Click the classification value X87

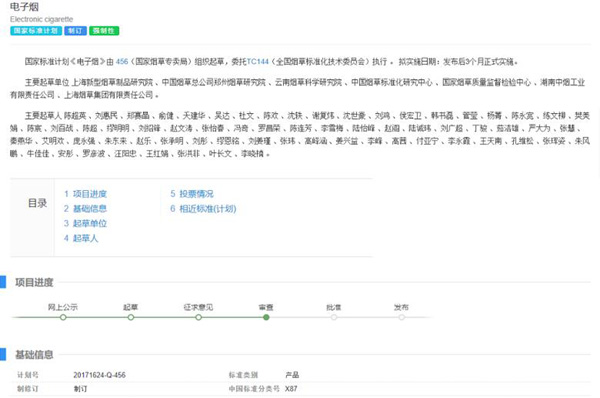click(x=291, y=389)
